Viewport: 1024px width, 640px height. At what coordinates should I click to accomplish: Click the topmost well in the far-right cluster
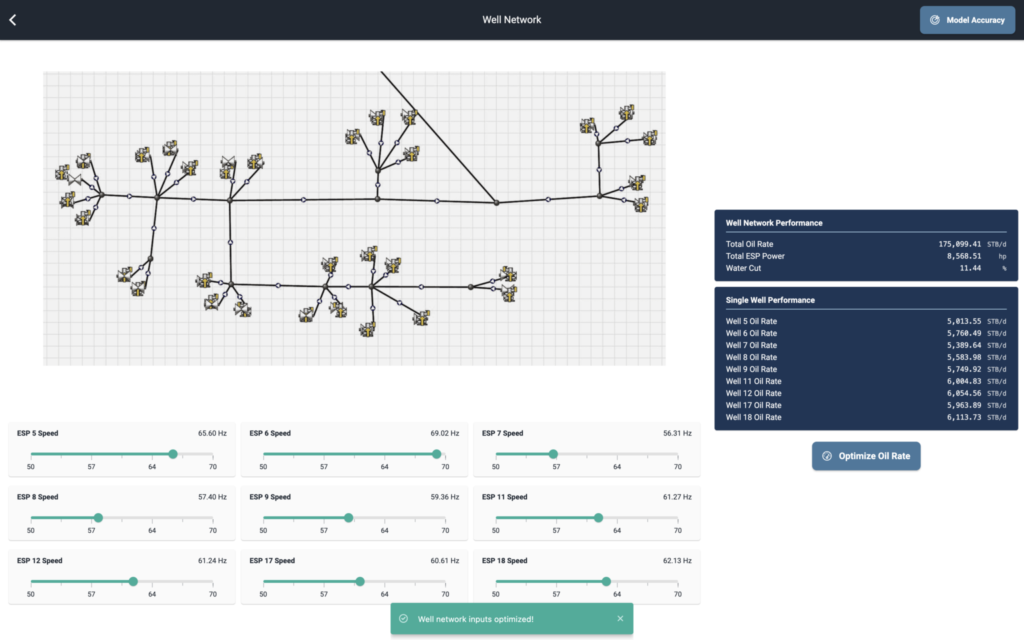627,113
